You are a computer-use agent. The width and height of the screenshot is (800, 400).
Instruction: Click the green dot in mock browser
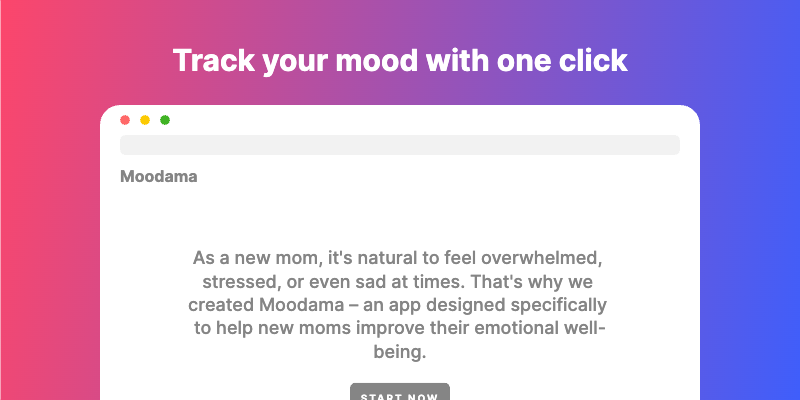coord(165,120)
